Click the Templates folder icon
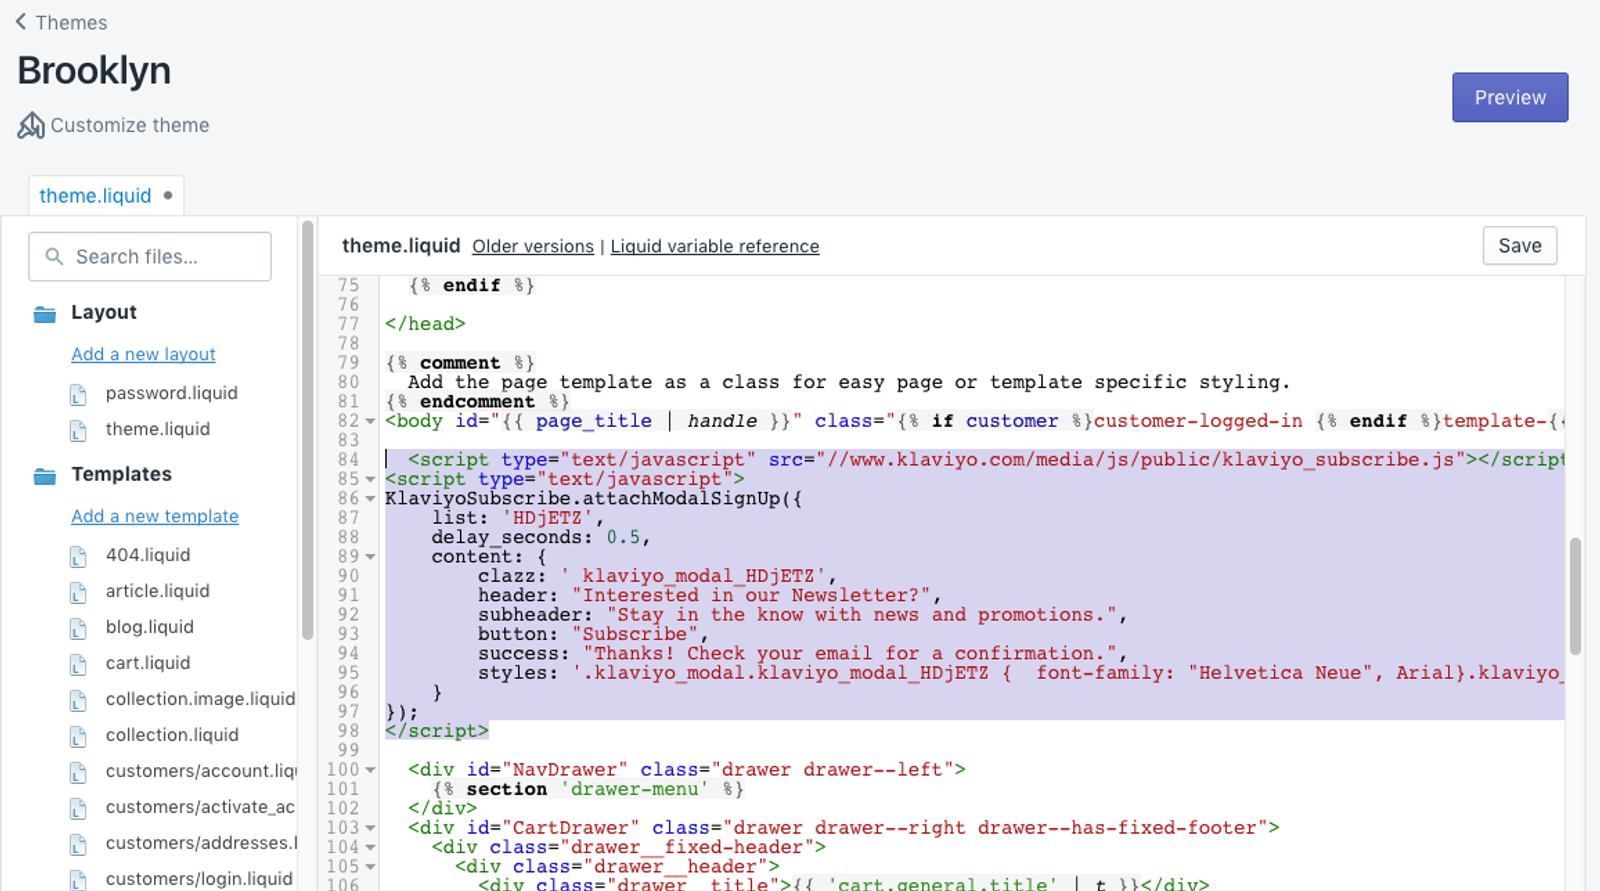The height and width of the screenshot is (891, 1600). [x=44, y=476]
